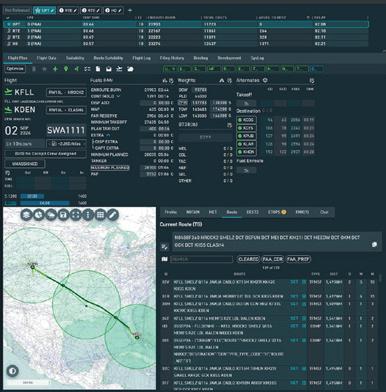Apply the FAA_PREF route filter
Screen dimensions: 386x392
click(x=298, y=259)
